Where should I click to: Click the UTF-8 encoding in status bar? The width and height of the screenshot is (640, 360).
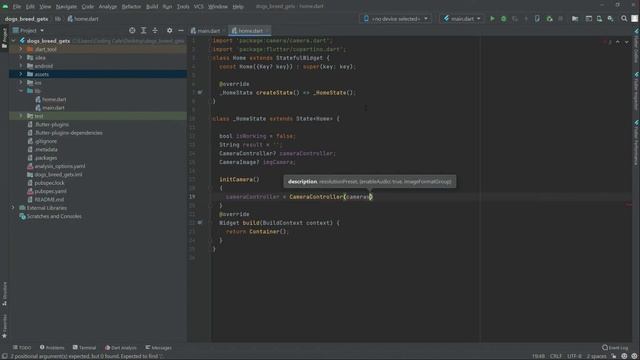point(574,356)
